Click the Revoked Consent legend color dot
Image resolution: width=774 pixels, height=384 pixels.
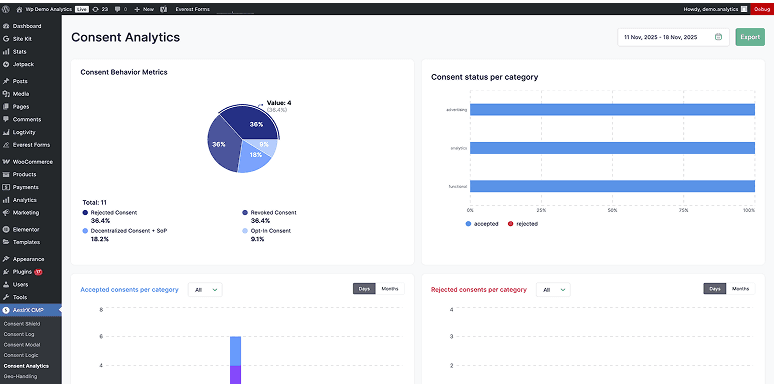point(245,213)
